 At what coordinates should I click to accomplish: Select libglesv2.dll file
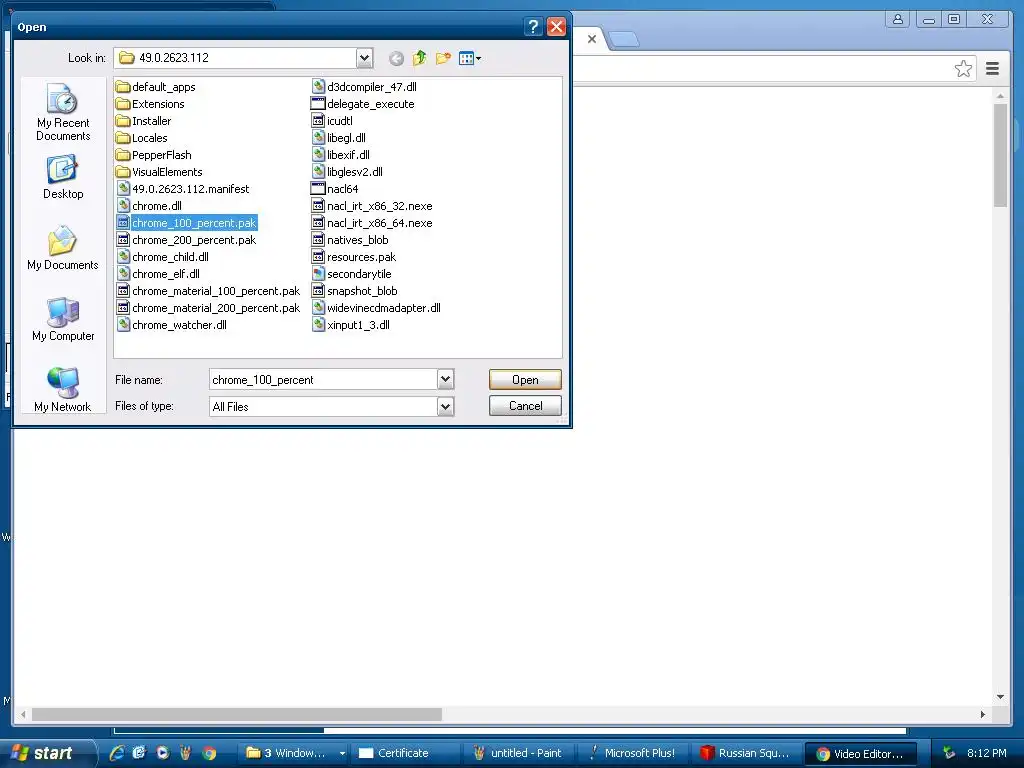coord(347,172)
